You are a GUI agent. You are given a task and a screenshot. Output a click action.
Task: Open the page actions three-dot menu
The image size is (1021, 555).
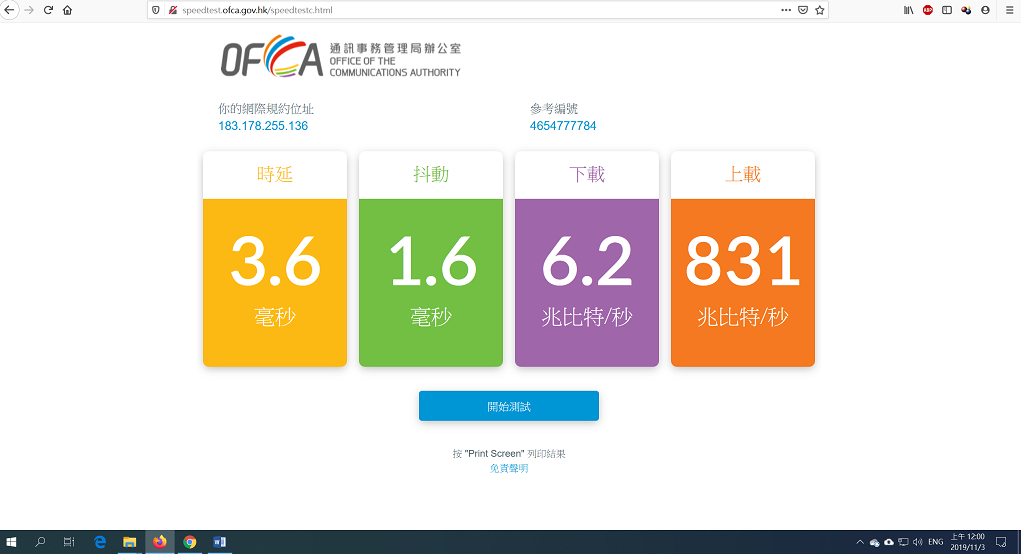click(x=785, y=10)
